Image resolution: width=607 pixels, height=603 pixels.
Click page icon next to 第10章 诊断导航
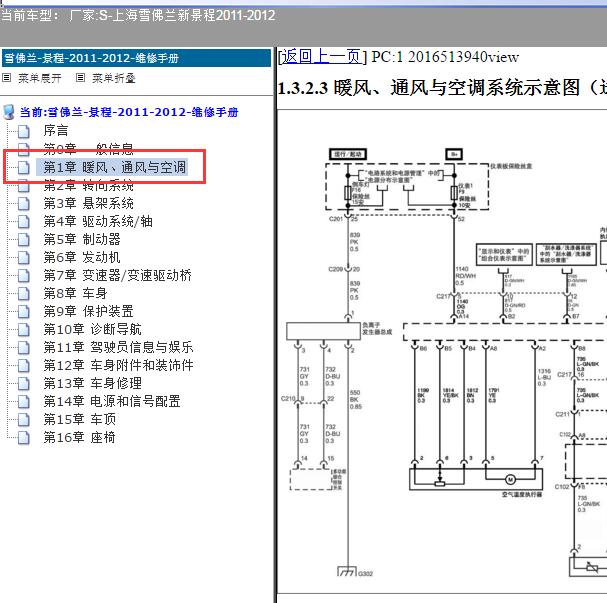tap(24, 330)
